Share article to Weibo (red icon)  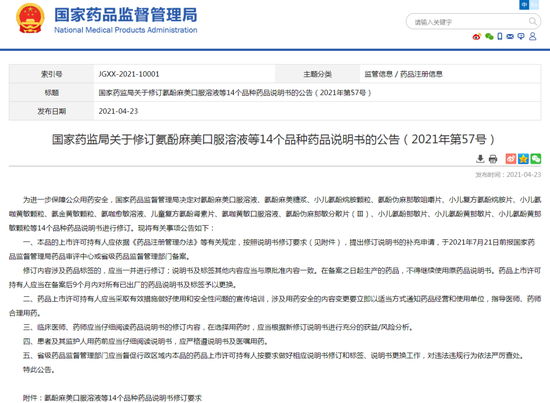pos(511,159)
